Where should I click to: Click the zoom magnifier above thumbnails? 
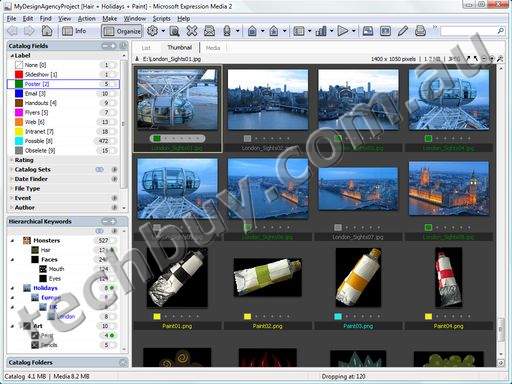[500, 59]
